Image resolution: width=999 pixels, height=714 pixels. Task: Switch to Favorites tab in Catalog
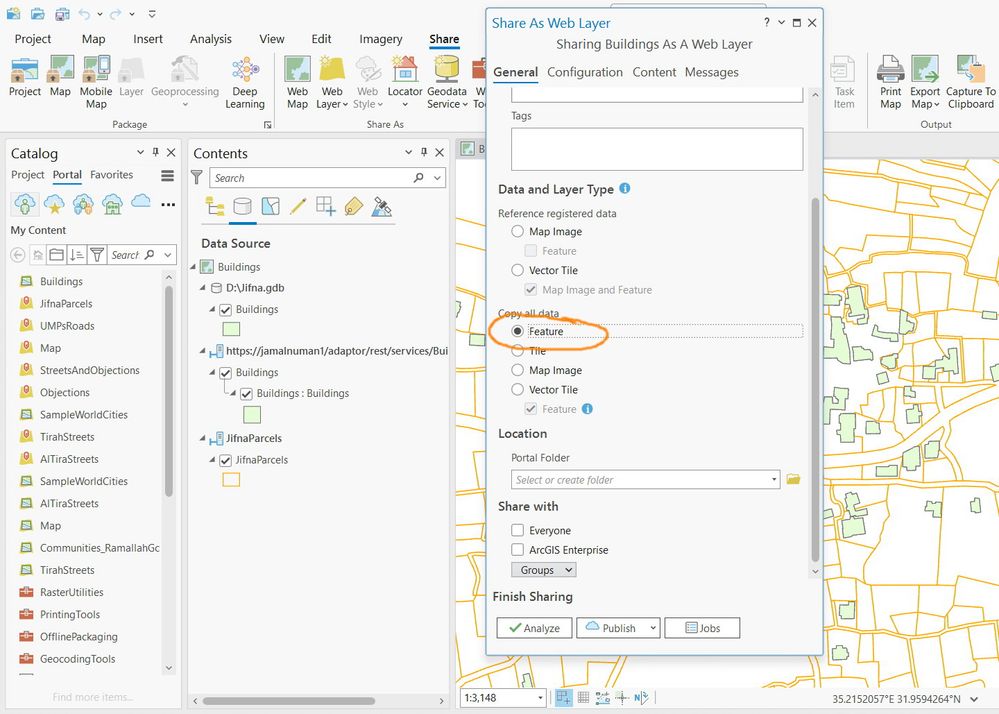click(x=111, y=175)
